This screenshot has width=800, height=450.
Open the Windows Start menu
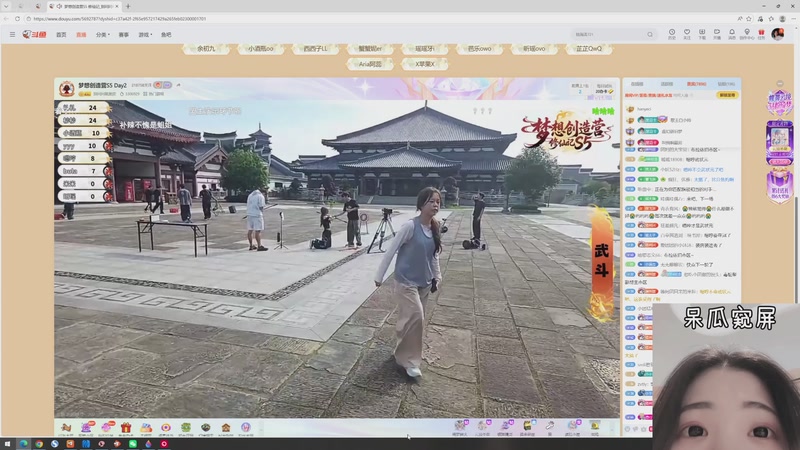7,444
